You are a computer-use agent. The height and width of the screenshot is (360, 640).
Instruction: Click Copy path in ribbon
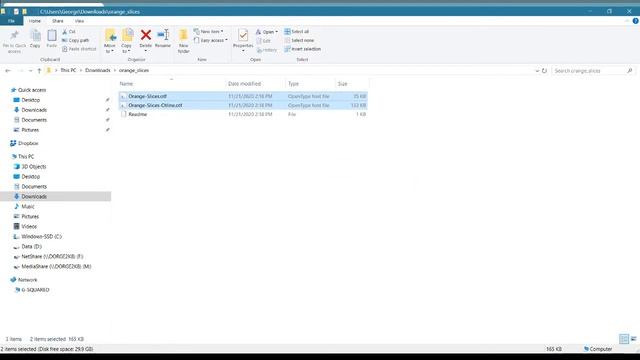[76, 40]
